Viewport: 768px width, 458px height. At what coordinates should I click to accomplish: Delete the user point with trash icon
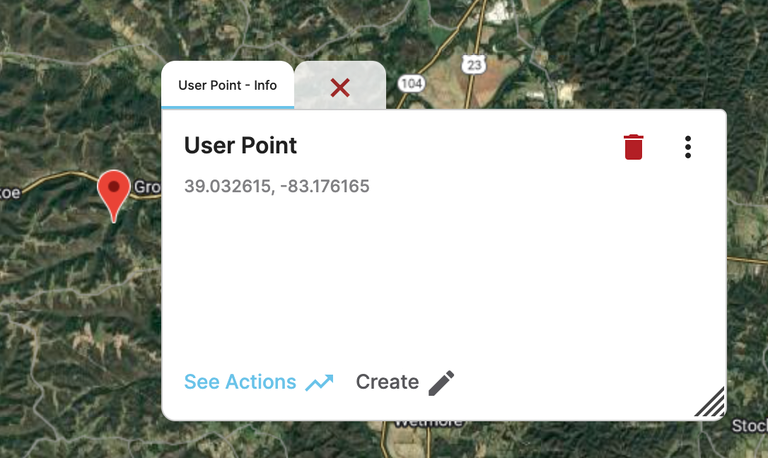[x=633, y=147]
